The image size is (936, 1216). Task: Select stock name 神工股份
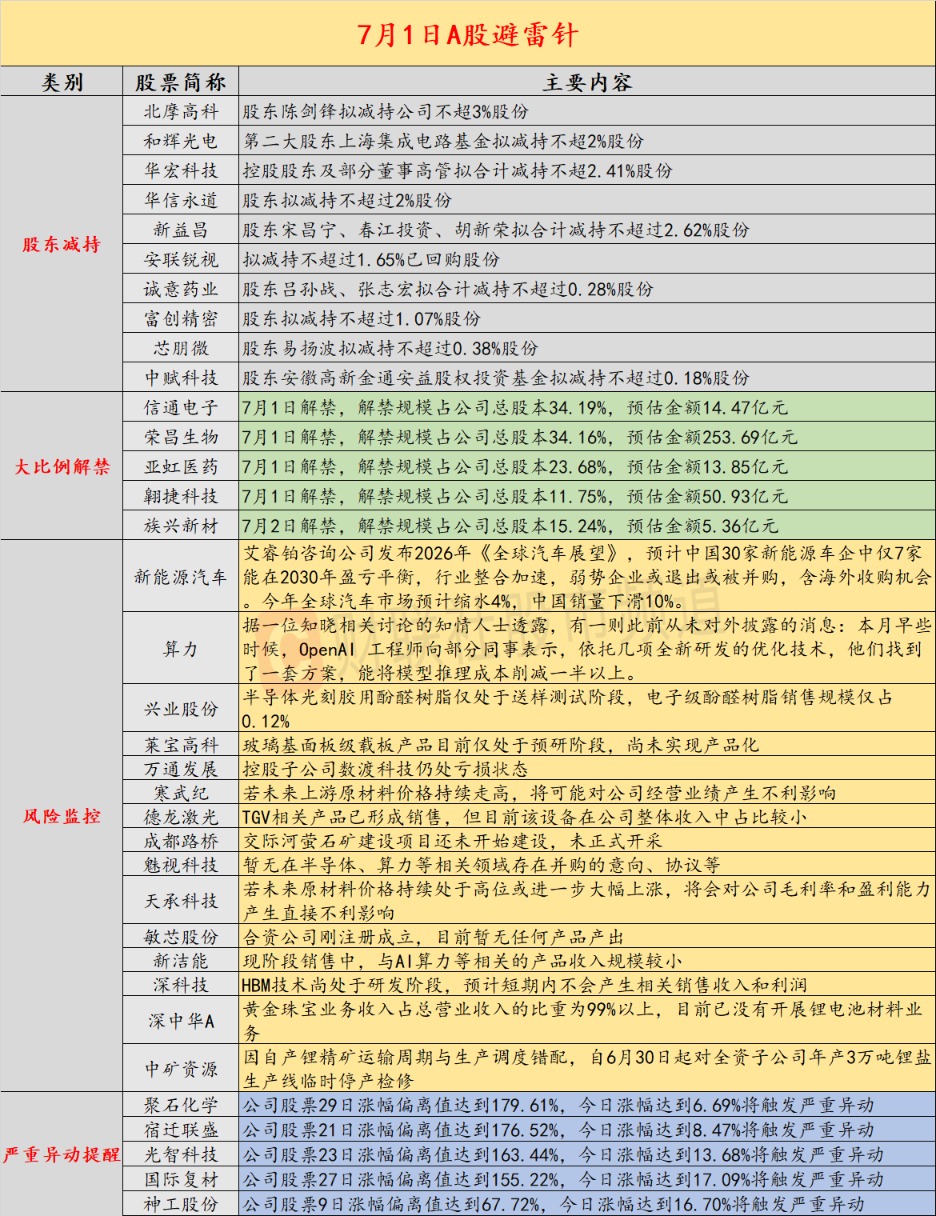[181, 1204]
